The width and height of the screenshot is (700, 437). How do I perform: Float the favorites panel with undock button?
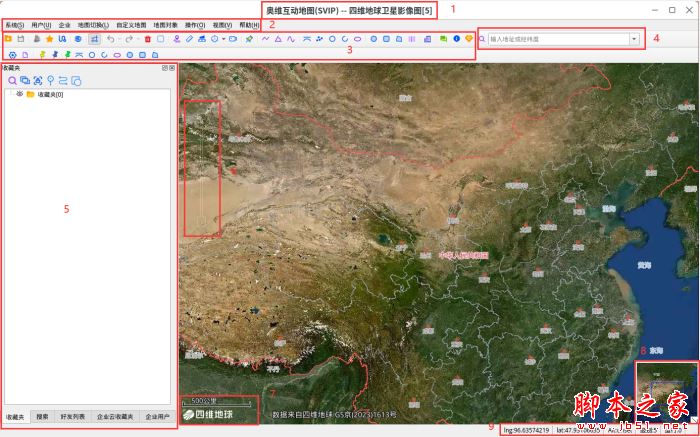pyautogui.click(x=165, y=68)
